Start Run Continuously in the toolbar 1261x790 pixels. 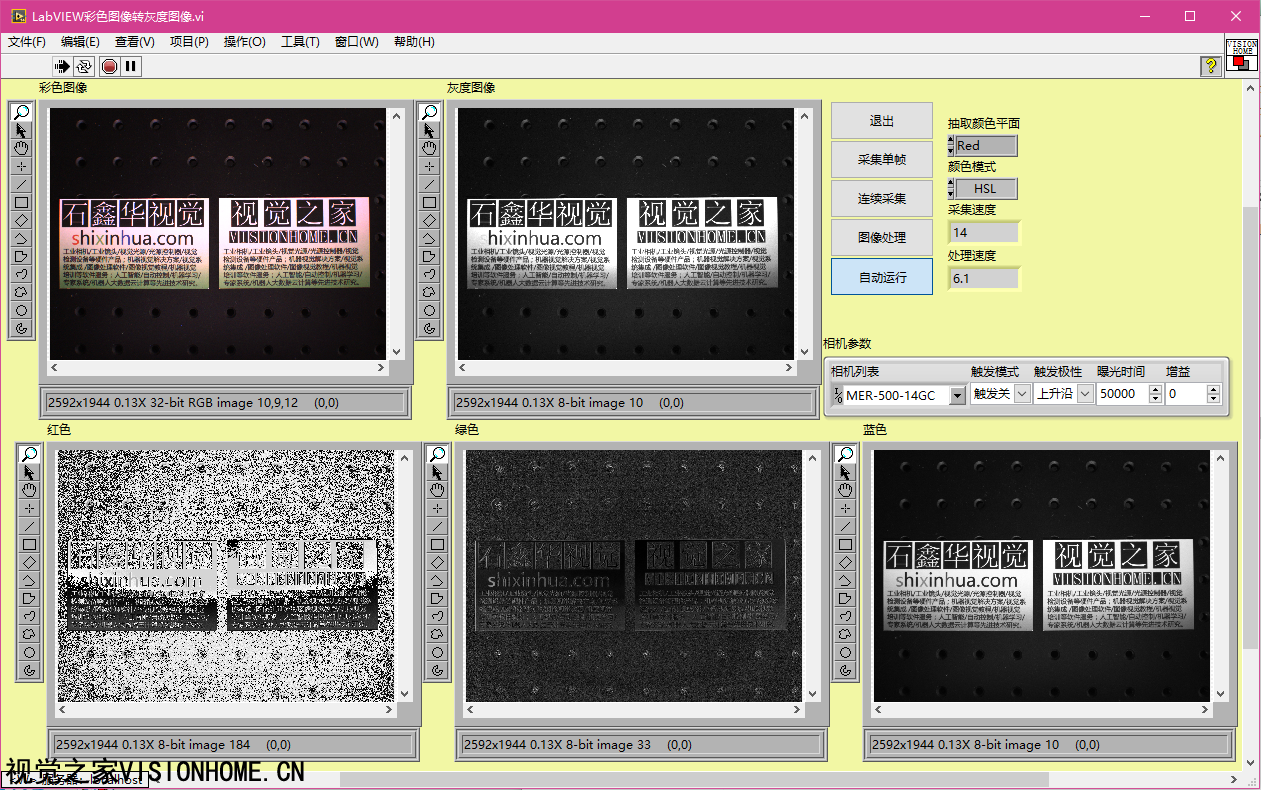point(84,66)
